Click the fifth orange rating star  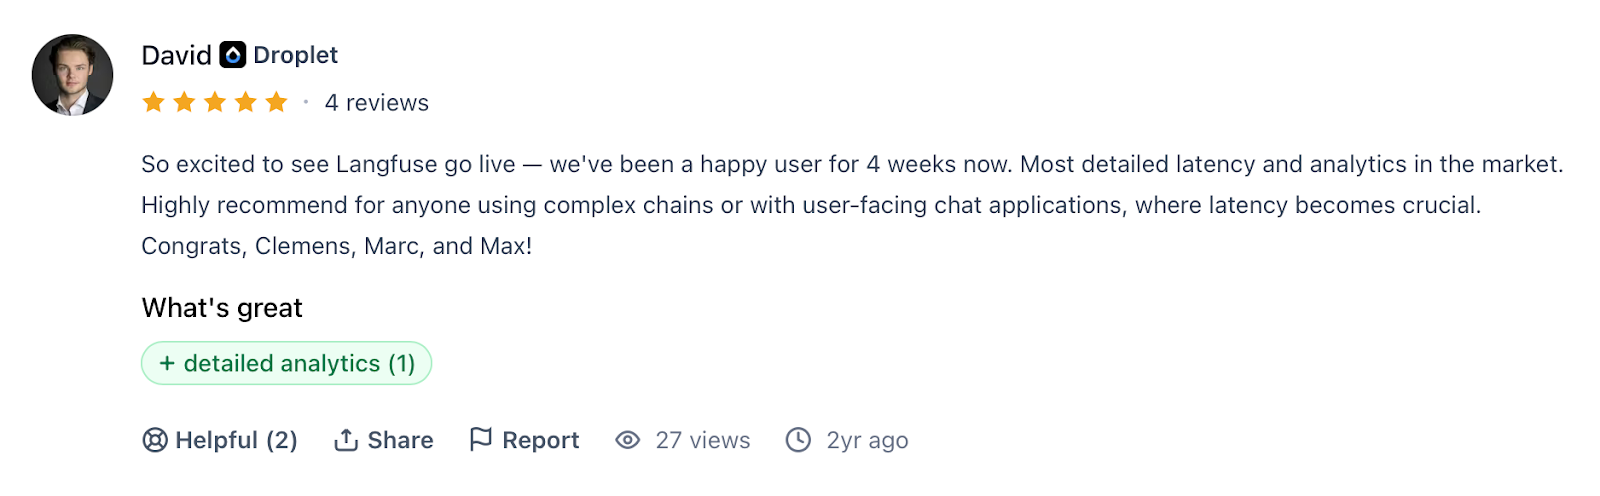click(277, 102)
